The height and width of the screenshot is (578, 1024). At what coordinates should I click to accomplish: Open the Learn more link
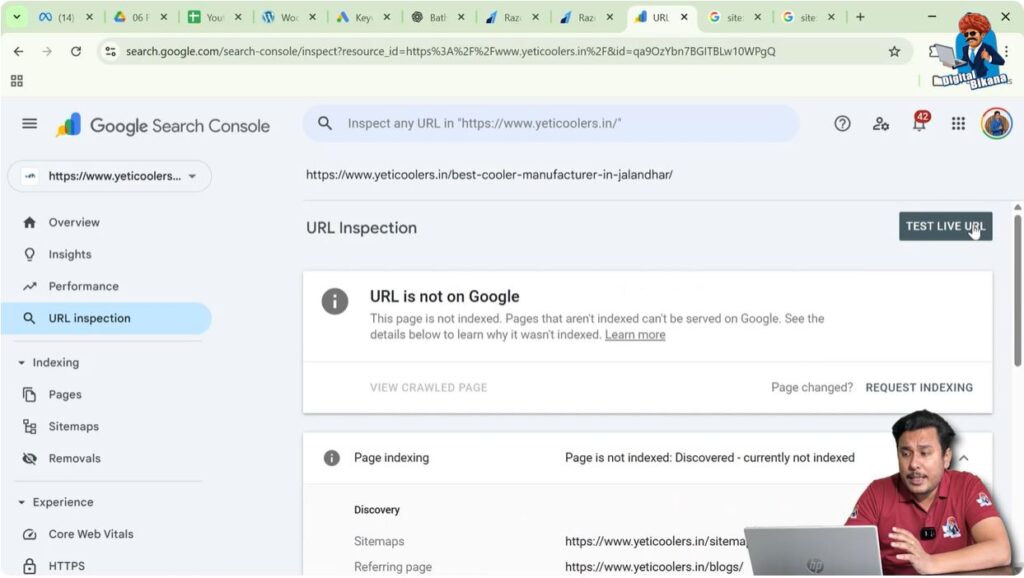pyautogui.click(x=635, y=334)
